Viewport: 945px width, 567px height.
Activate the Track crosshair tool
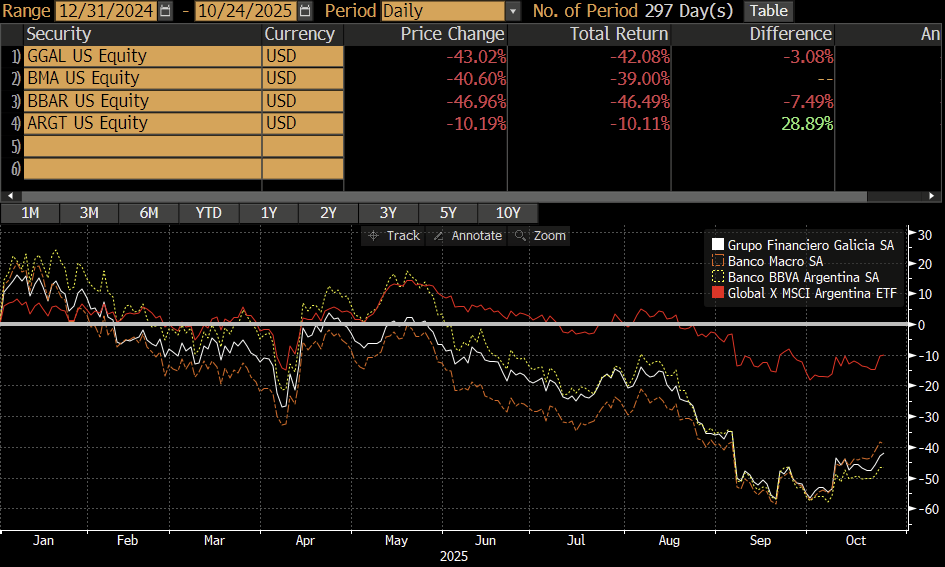(394, 236)
